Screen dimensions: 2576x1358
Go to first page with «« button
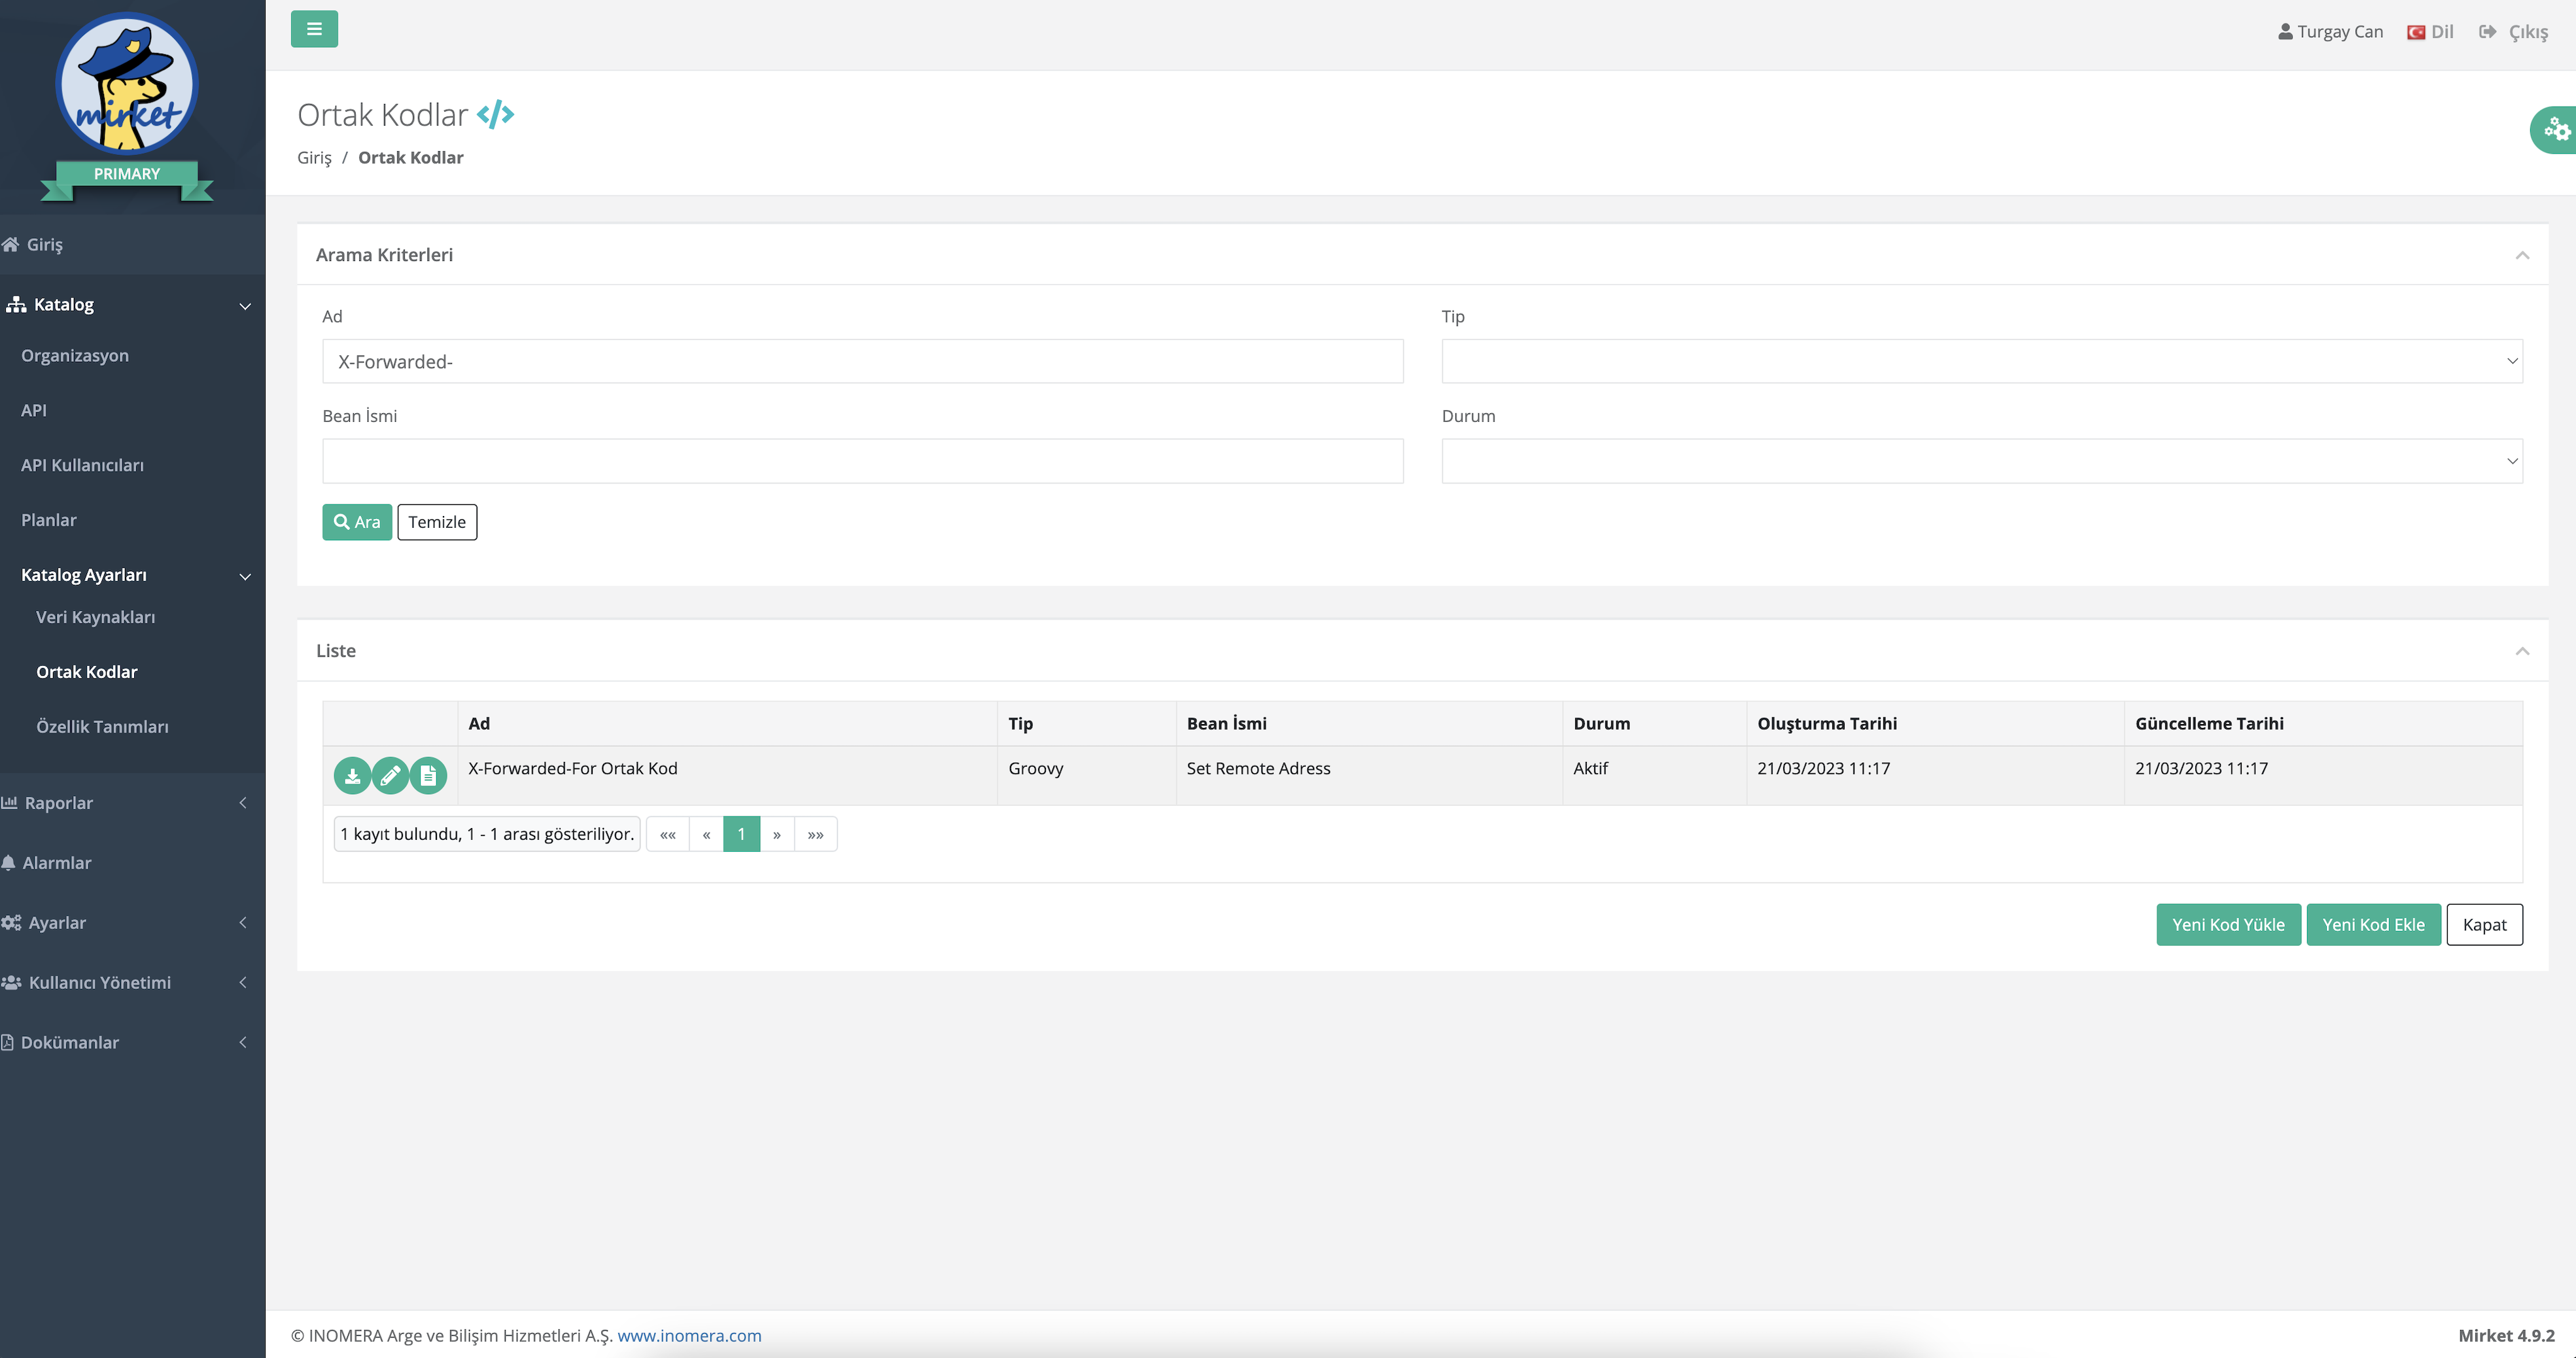pyautogui.click(x=668, y=834)
